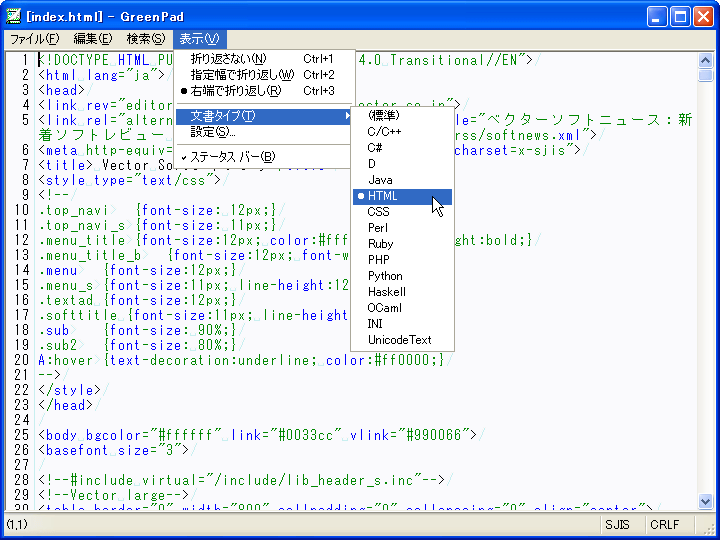Choose (標準) document type
This screenshot has width=720, height=540.
pos(402,115)
